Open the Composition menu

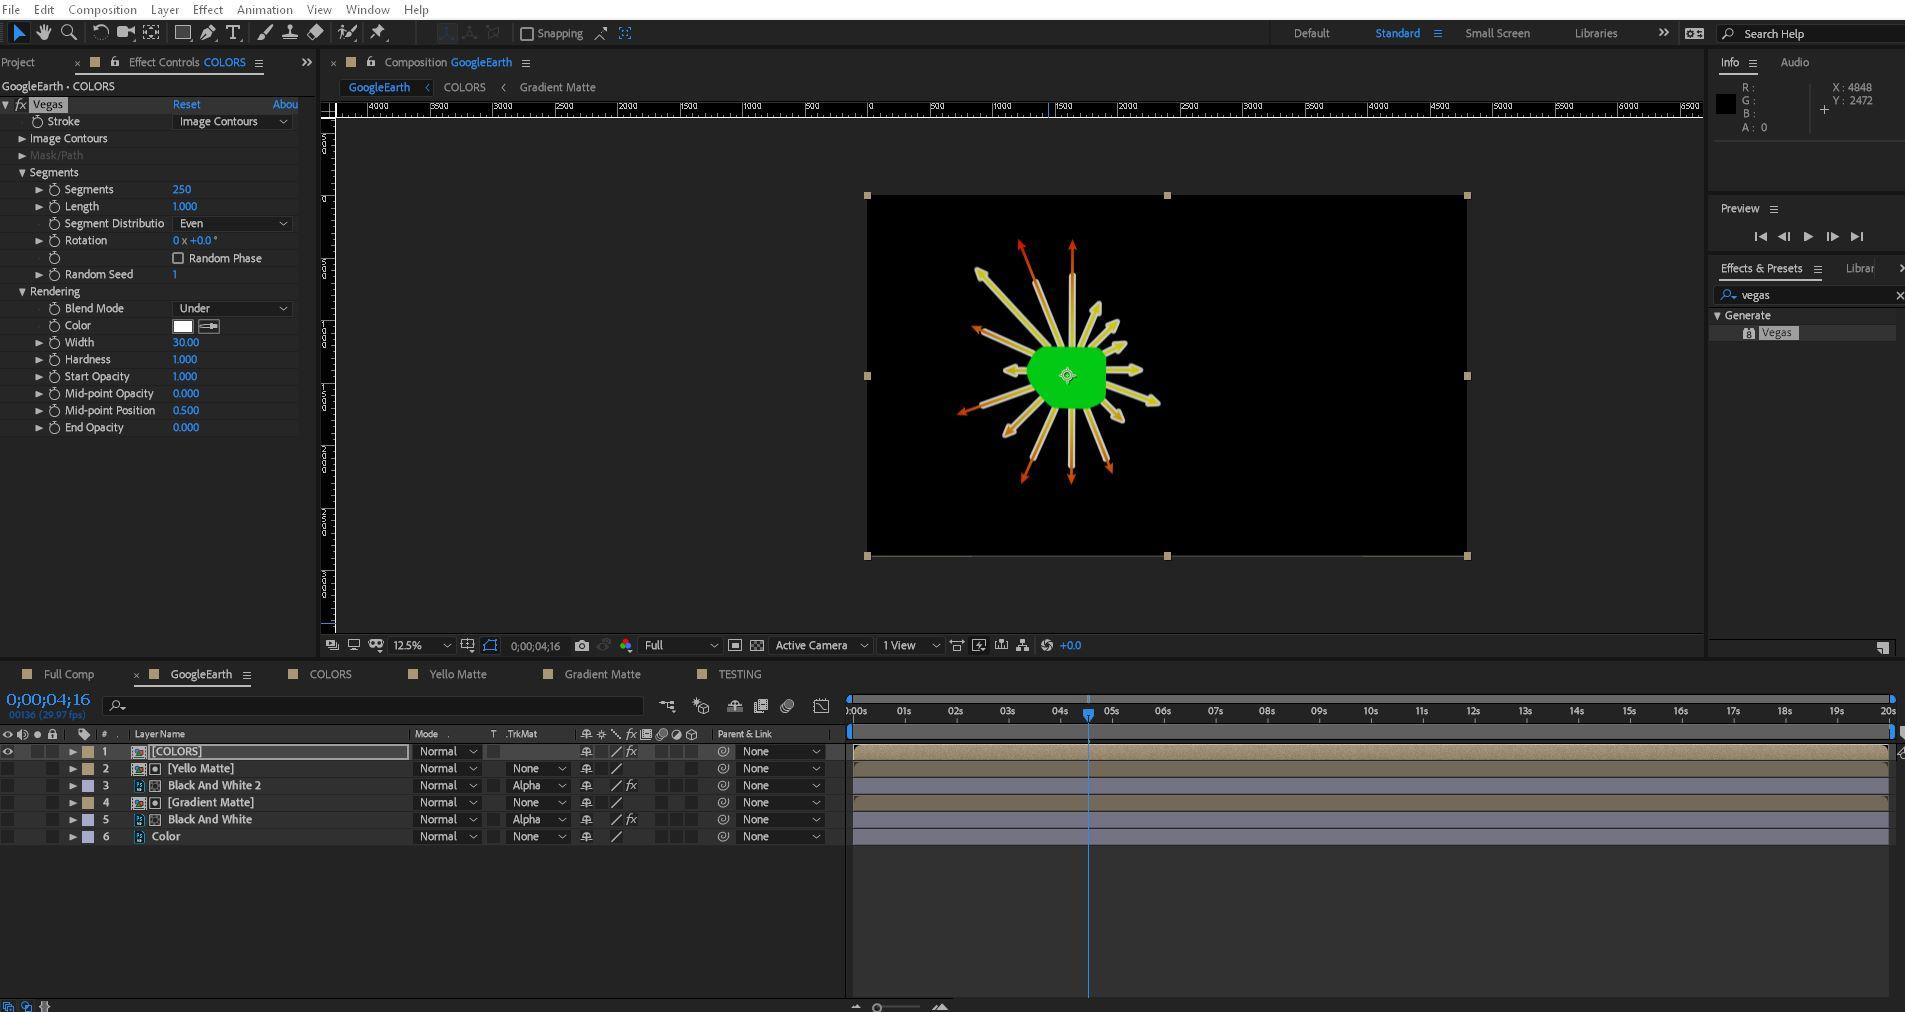[103, 9]
